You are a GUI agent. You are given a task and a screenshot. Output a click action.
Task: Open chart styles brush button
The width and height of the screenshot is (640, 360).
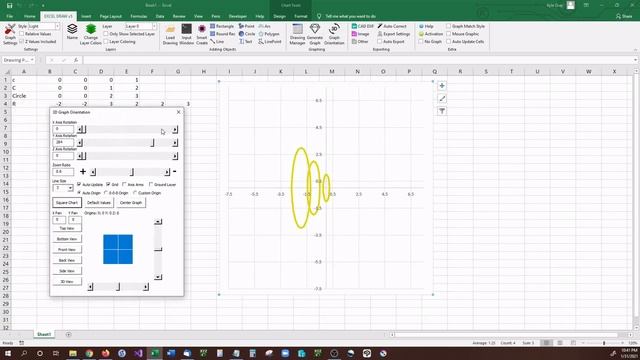[442, 98]
